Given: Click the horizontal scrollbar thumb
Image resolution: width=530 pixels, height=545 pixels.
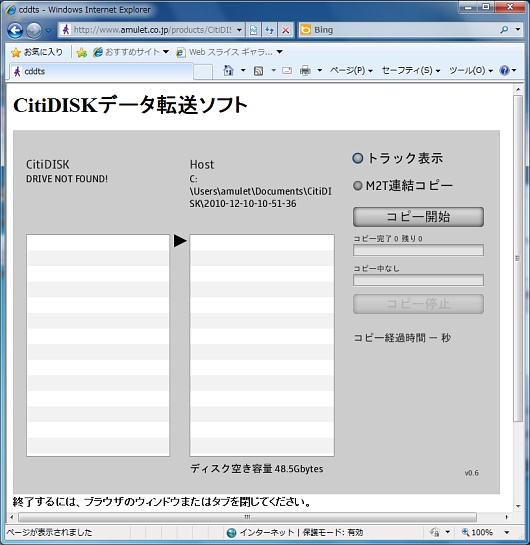Looking at the screenshot, I should pyautogui.click(x=247, y=517).
